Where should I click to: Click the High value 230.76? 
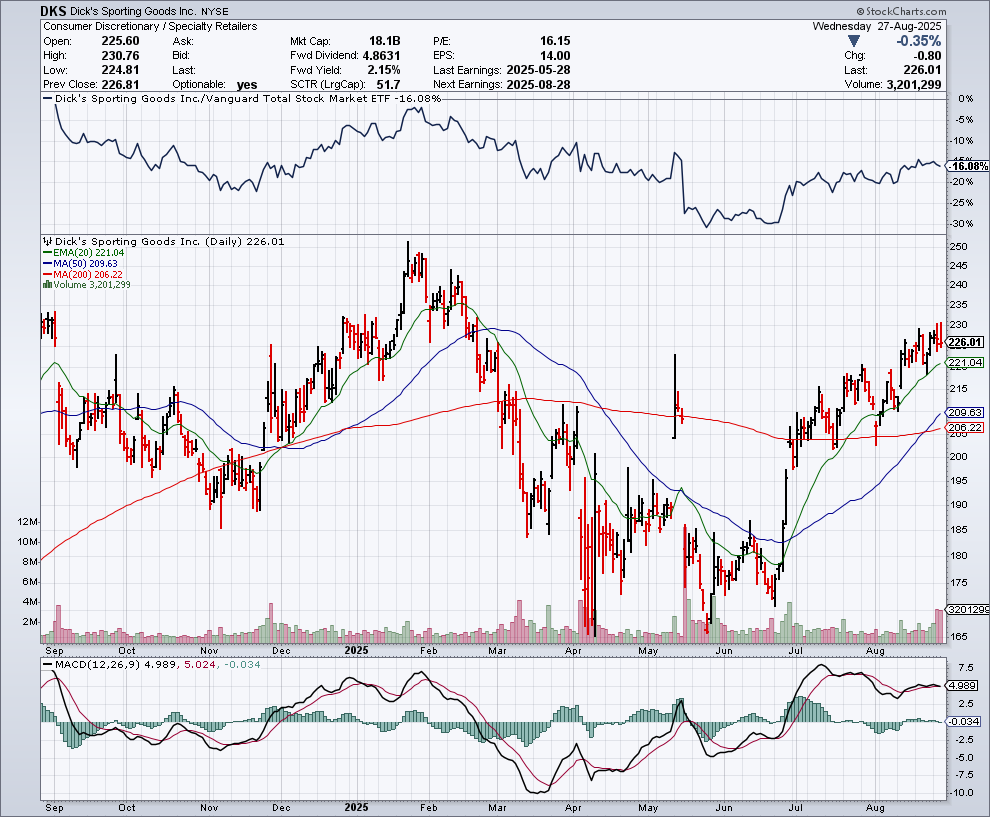(x=121, y=56)
